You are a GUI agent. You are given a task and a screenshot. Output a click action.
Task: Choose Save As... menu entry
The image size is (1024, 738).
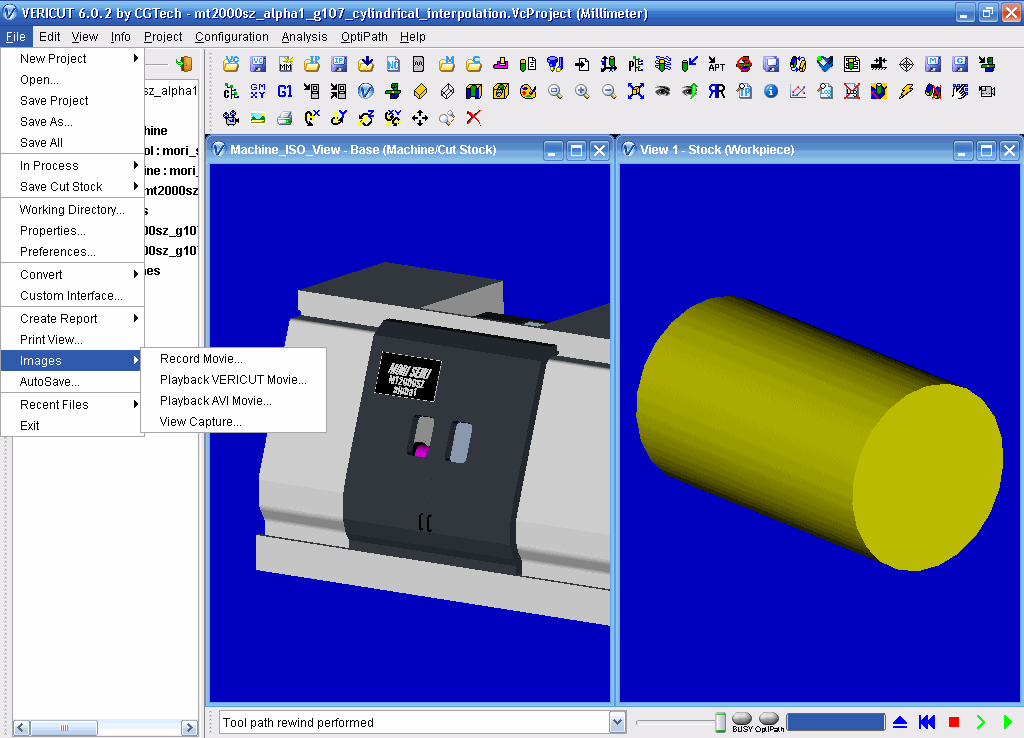click(72, 121)
